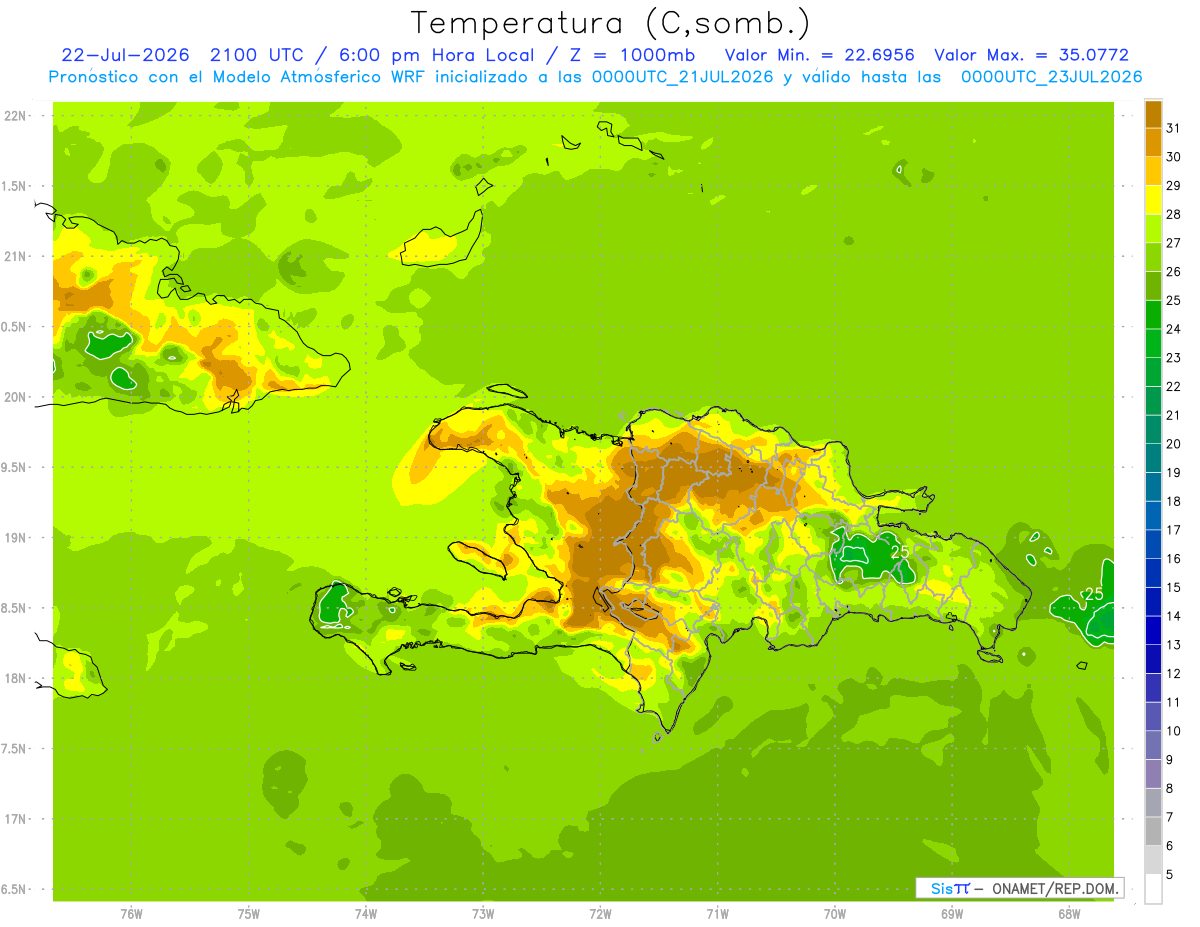
Task: Select the "22-Jul-2026" date text
Action: coord(125,55)
